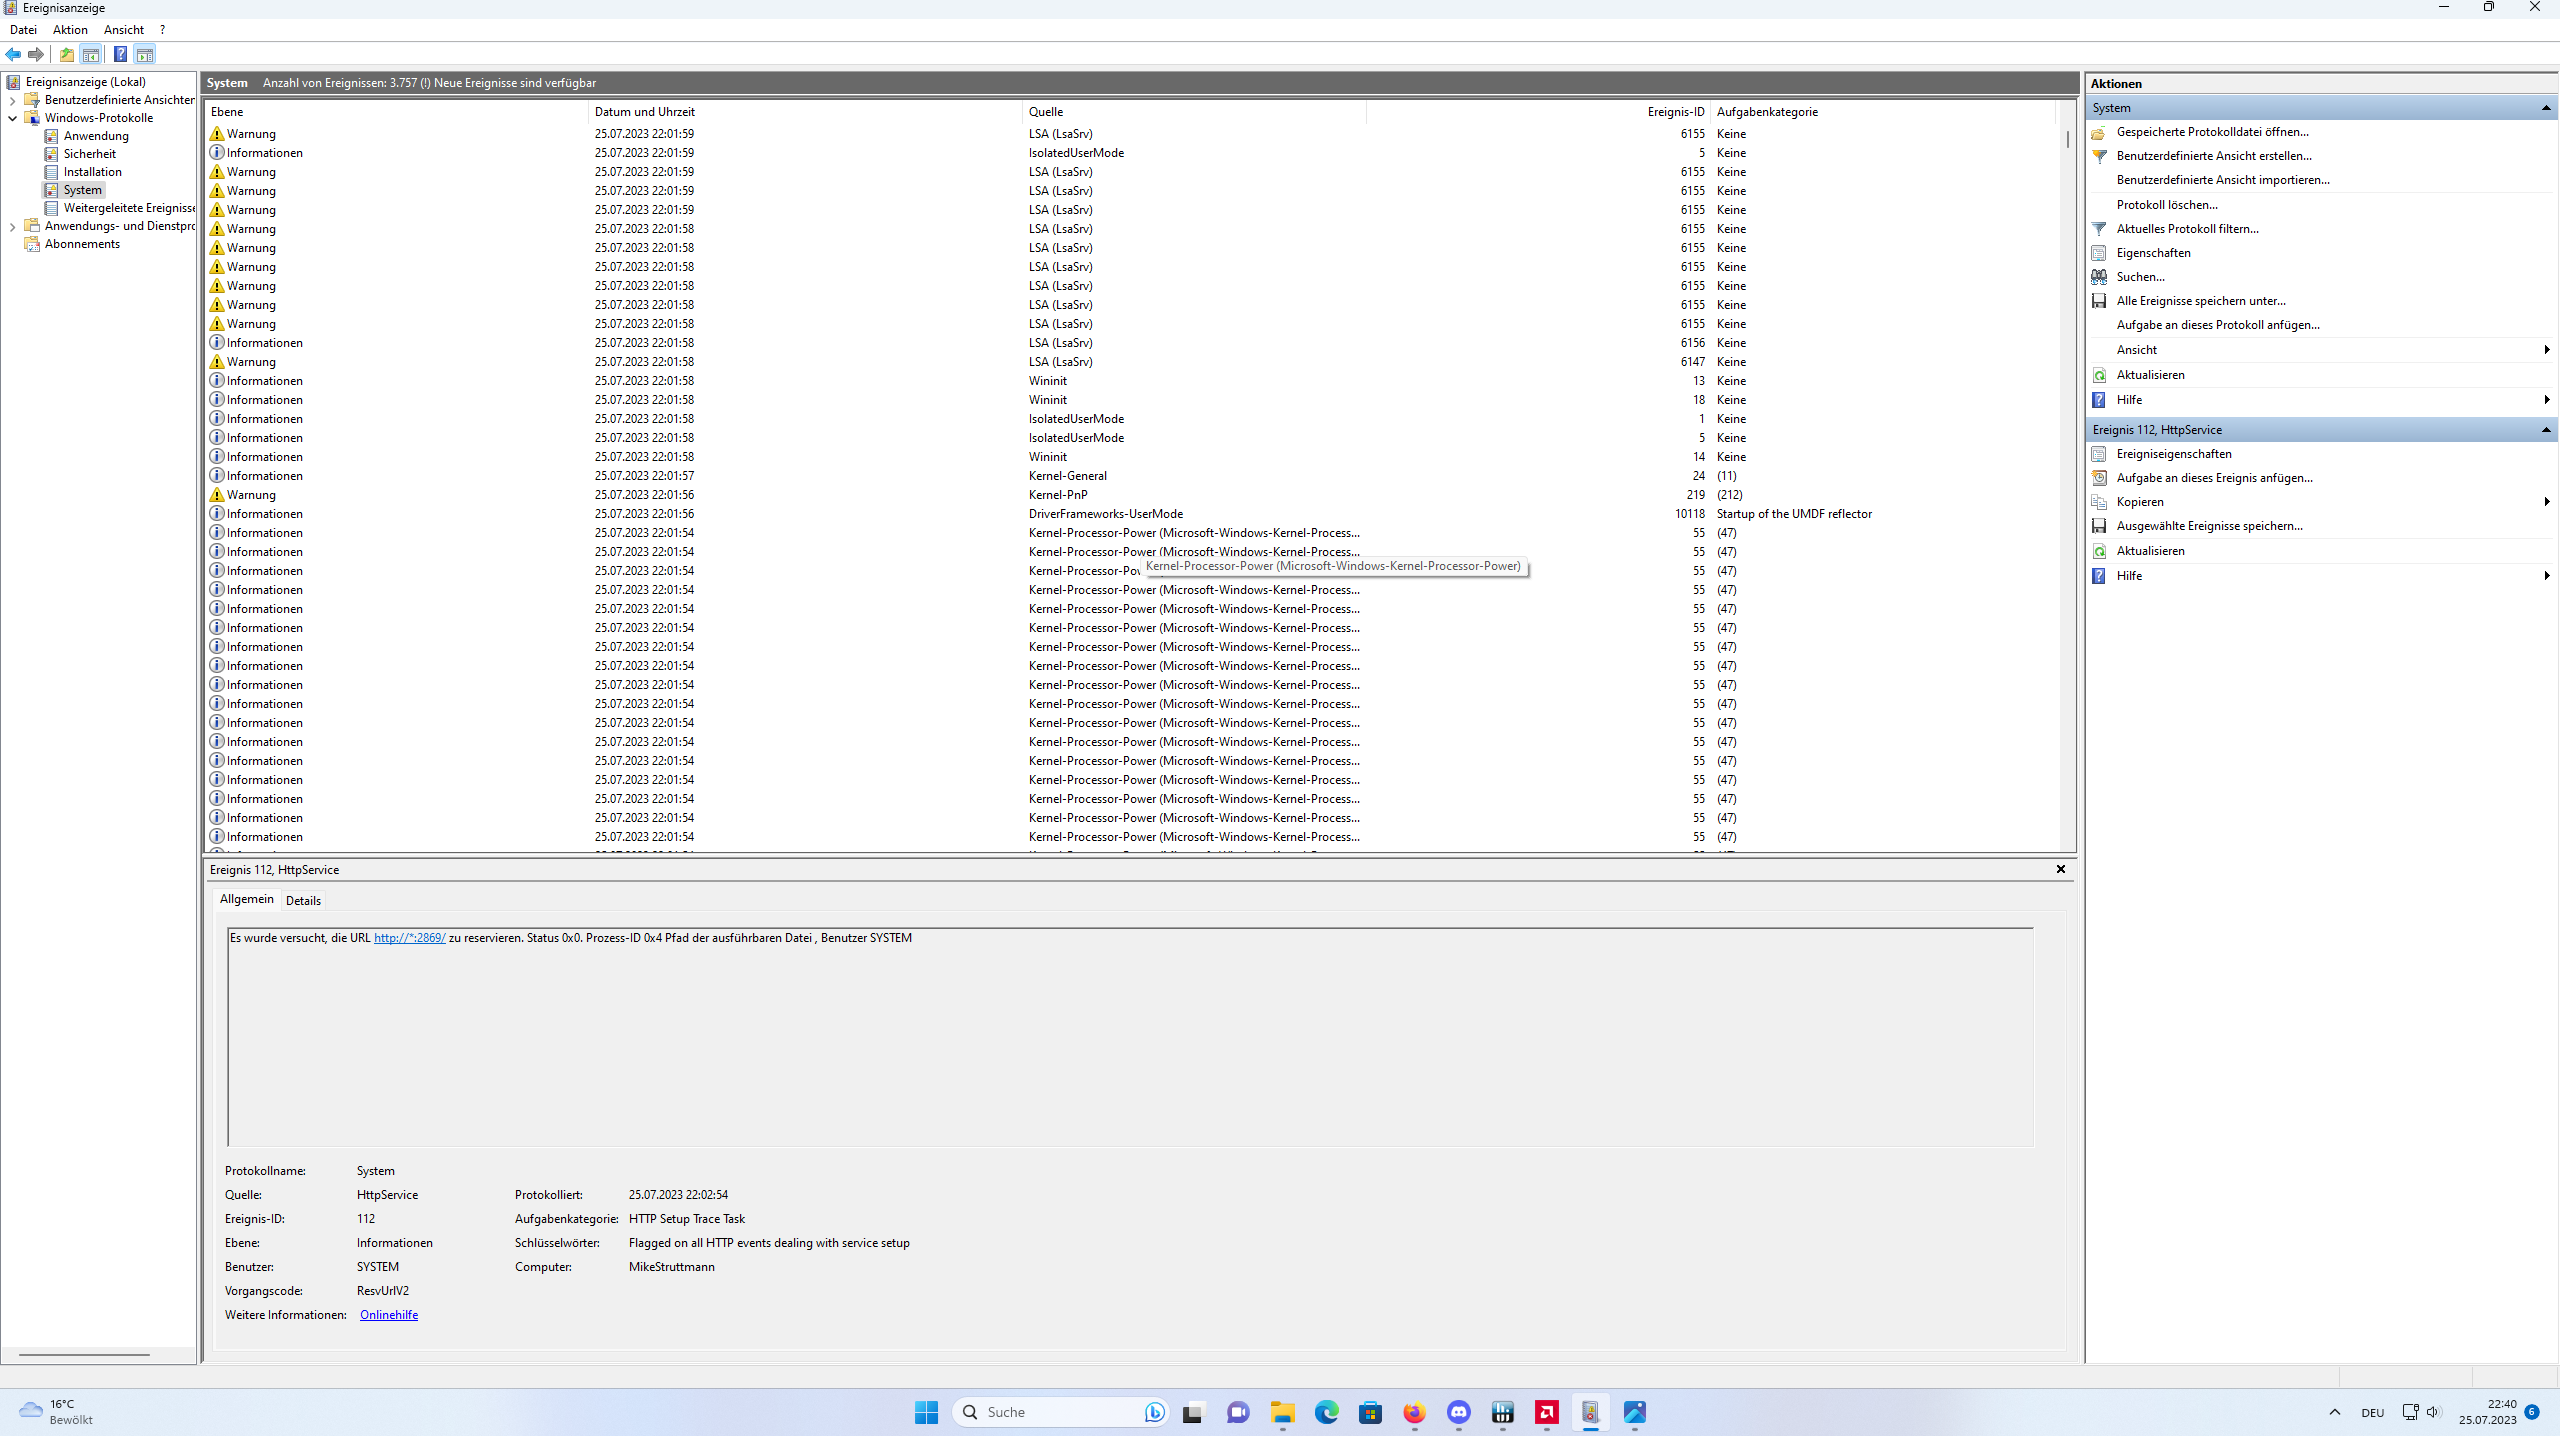2560x1436 pixels.
Task: Close the event preview pane
Action: point(2060,869)
